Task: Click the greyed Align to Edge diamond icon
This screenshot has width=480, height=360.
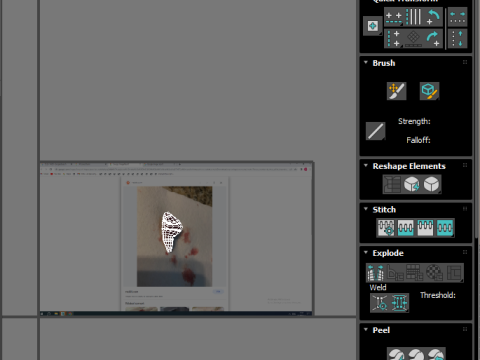Action: (413, 38)
